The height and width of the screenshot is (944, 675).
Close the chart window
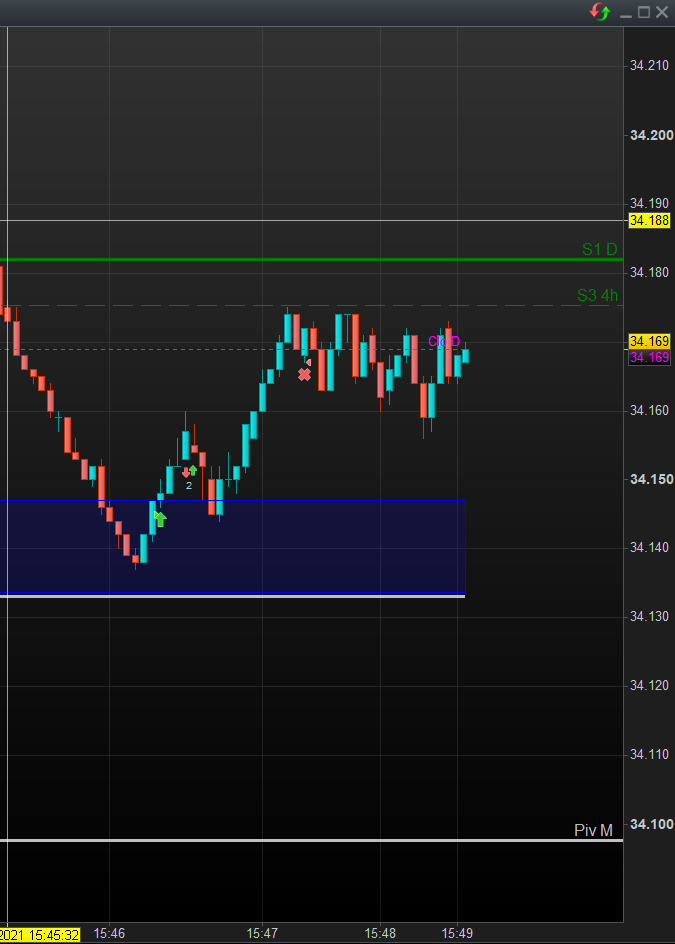tap(662, 12)
